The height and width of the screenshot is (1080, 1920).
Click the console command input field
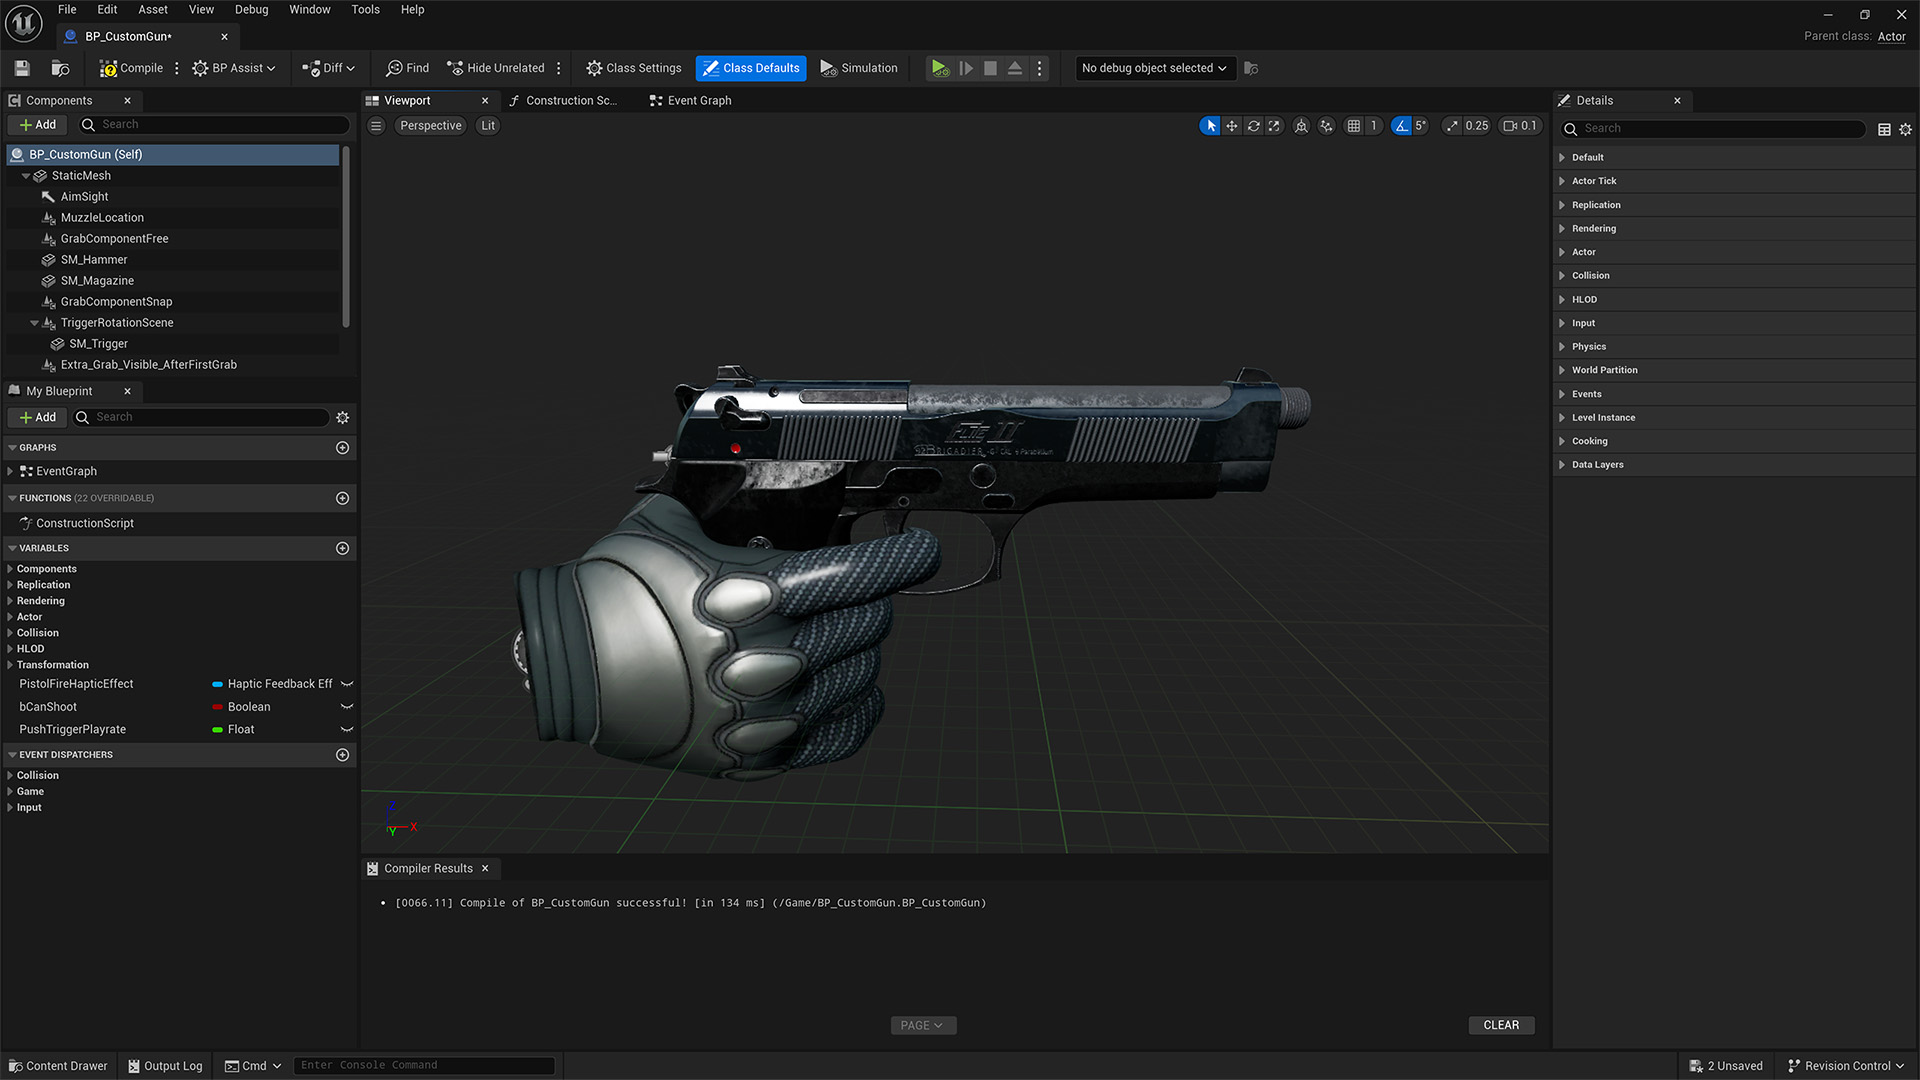tap(425, 1066)
